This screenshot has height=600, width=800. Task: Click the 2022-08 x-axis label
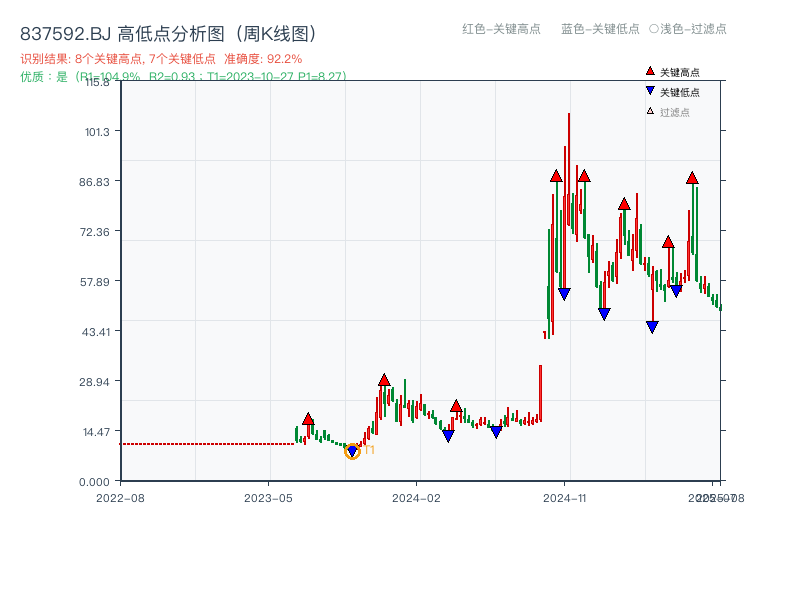click(x=120, y=498)
